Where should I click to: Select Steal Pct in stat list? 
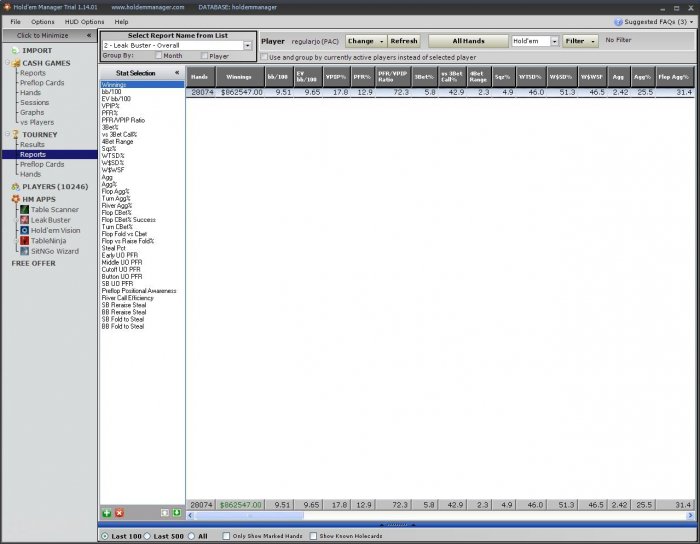(x=114, y=248)
